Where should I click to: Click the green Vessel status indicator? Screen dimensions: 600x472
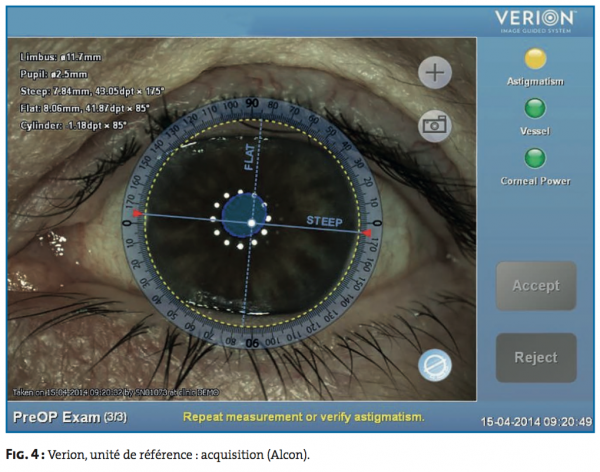point(536,108)
